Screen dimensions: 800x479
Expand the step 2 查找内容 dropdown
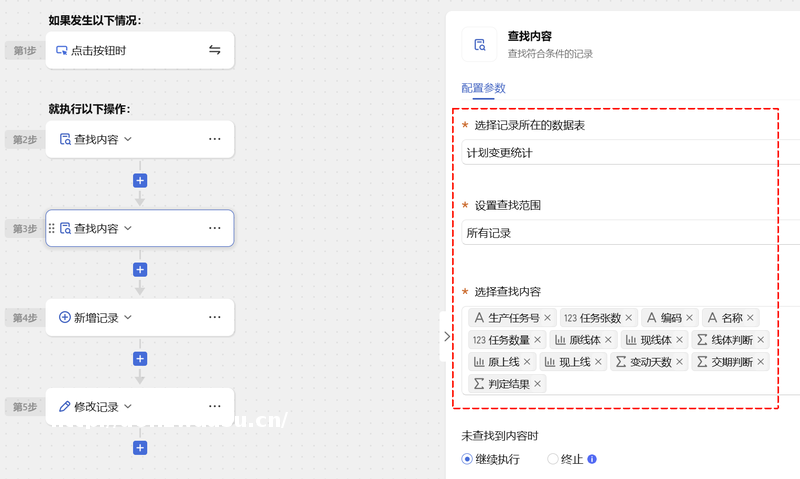pos(127,140)
